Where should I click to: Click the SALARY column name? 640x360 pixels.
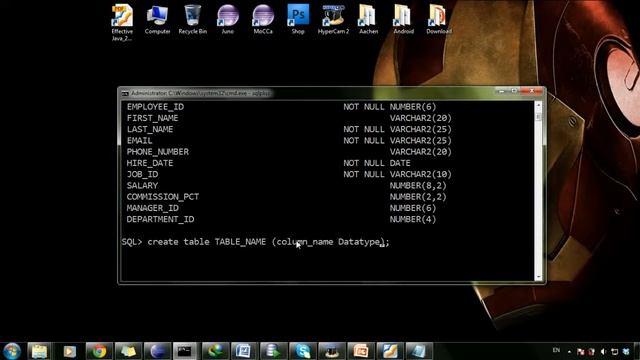[142, 185]
